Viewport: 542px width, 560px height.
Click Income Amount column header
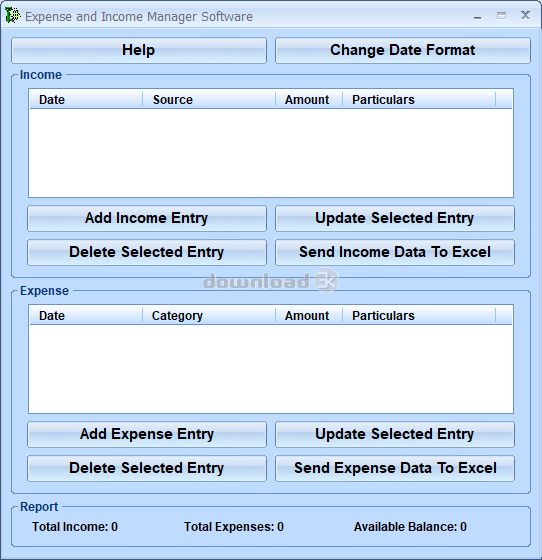tap(309, 99)
